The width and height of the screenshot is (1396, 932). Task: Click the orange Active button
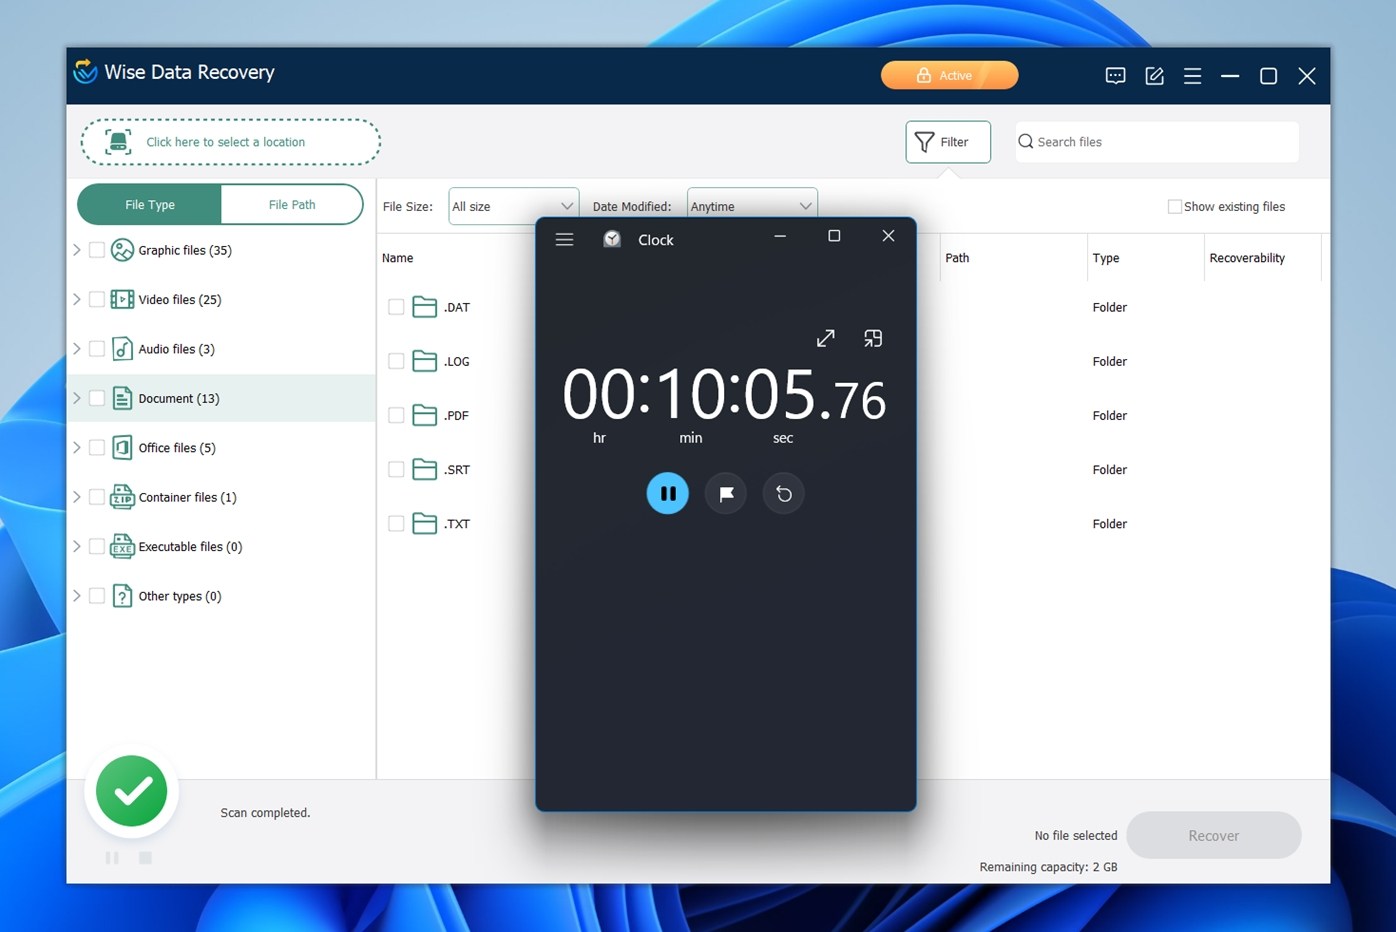[x=949, y=75]
